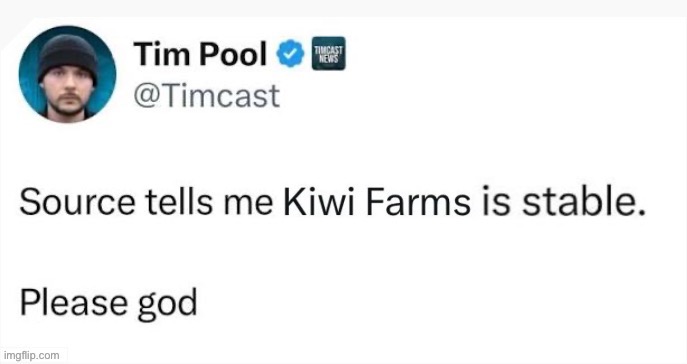Select the words "Kiwi Farms" in the tweet
This screenshot has width=687, height=364.
coord(377,202)
